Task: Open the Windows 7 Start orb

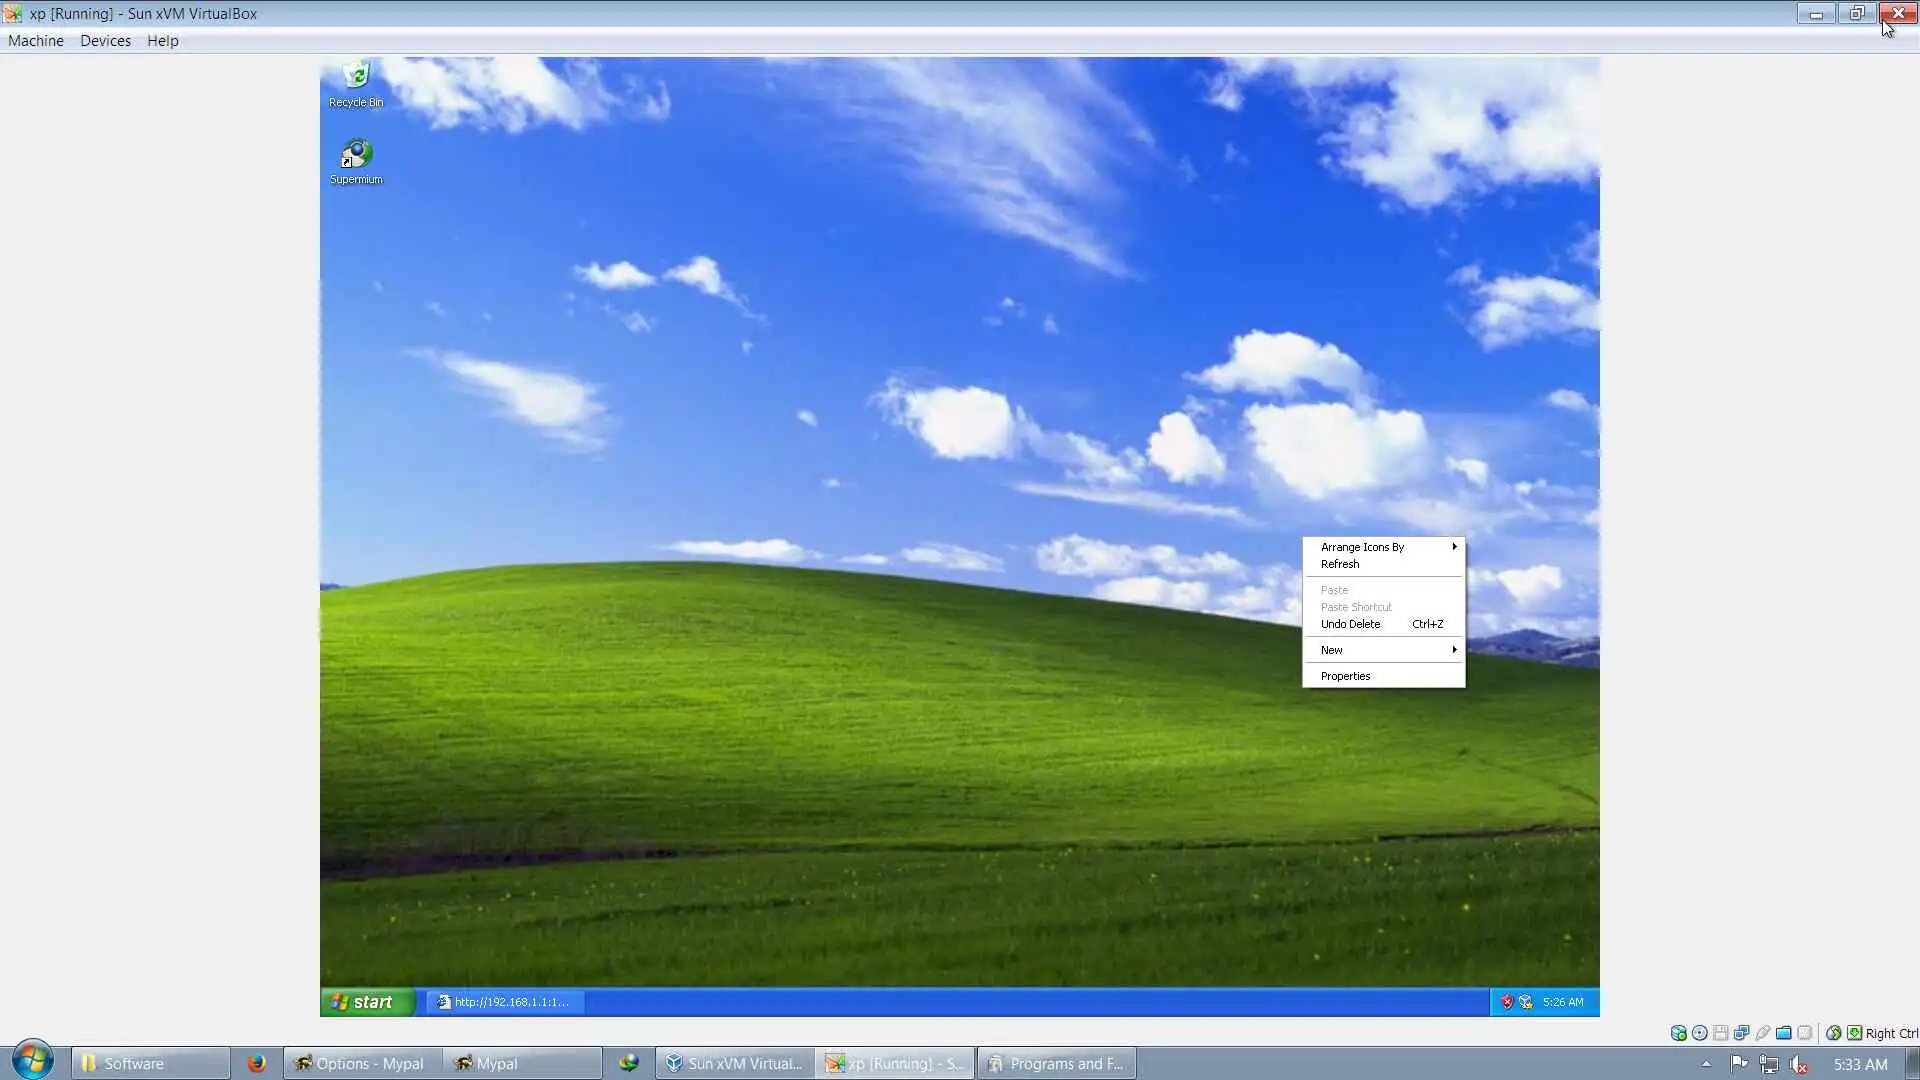Action: tap(32, 1061)
